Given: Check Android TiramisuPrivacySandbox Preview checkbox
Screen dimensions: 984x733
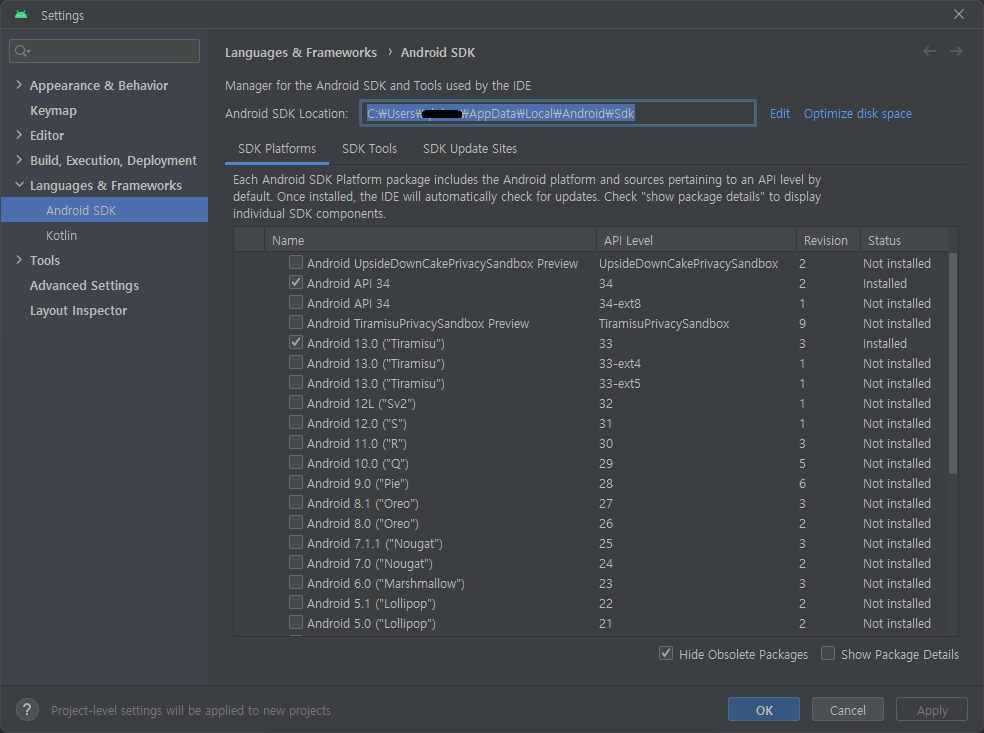Looking at the screenshot, I should (296, 323).
